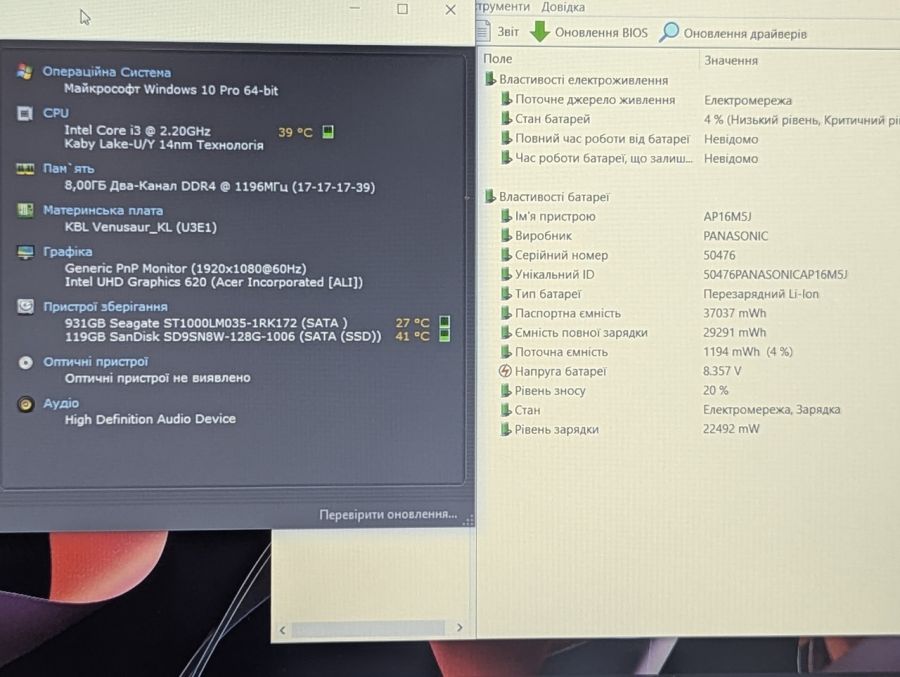
Task: Click the green BIOS update arrow icon
Action: [540, 32]
